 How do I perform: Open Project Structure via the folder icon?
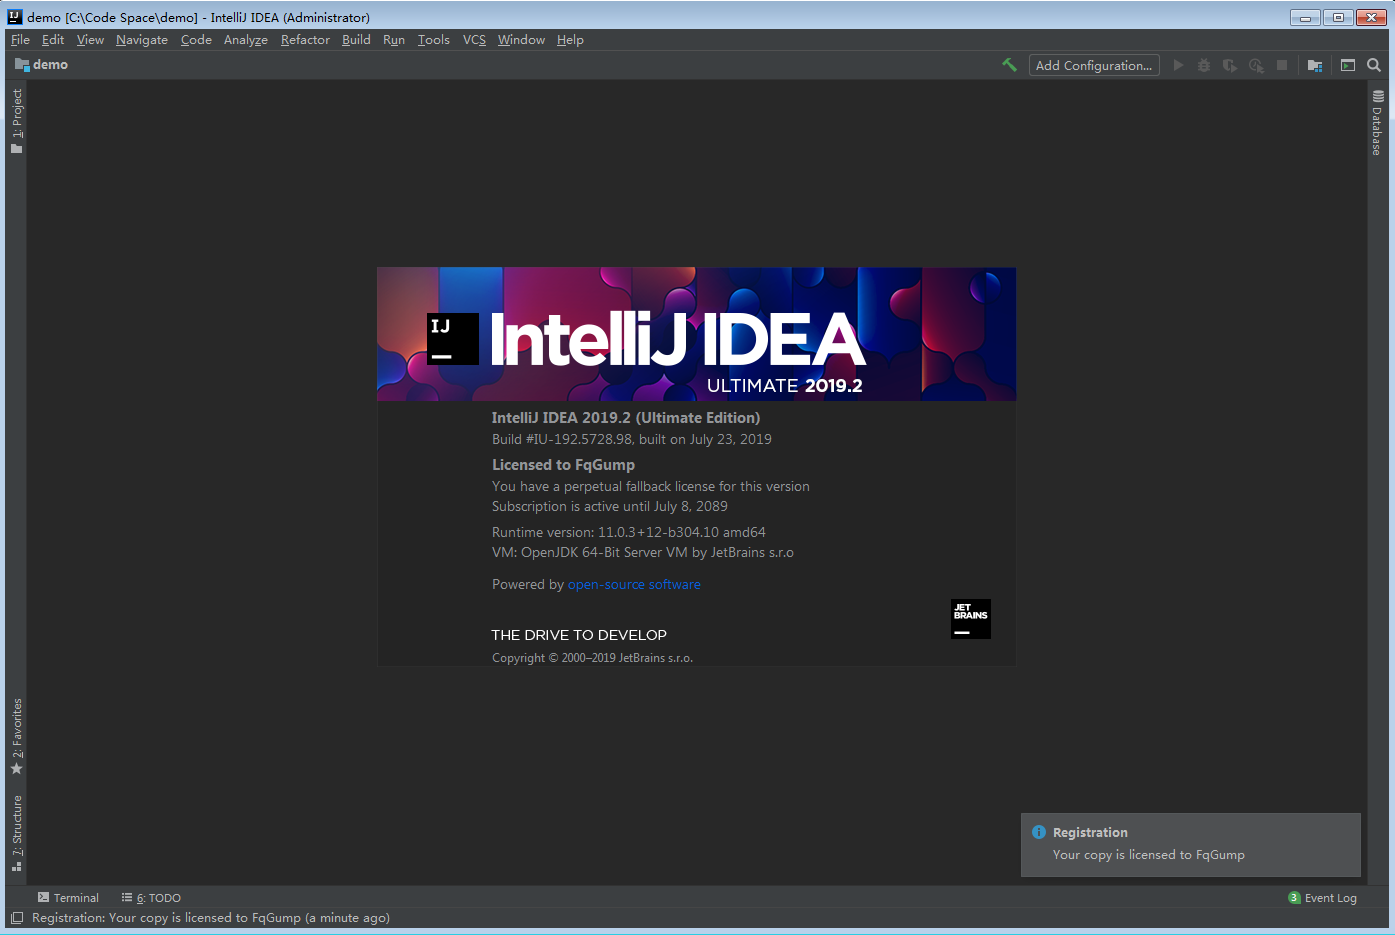1315,65
